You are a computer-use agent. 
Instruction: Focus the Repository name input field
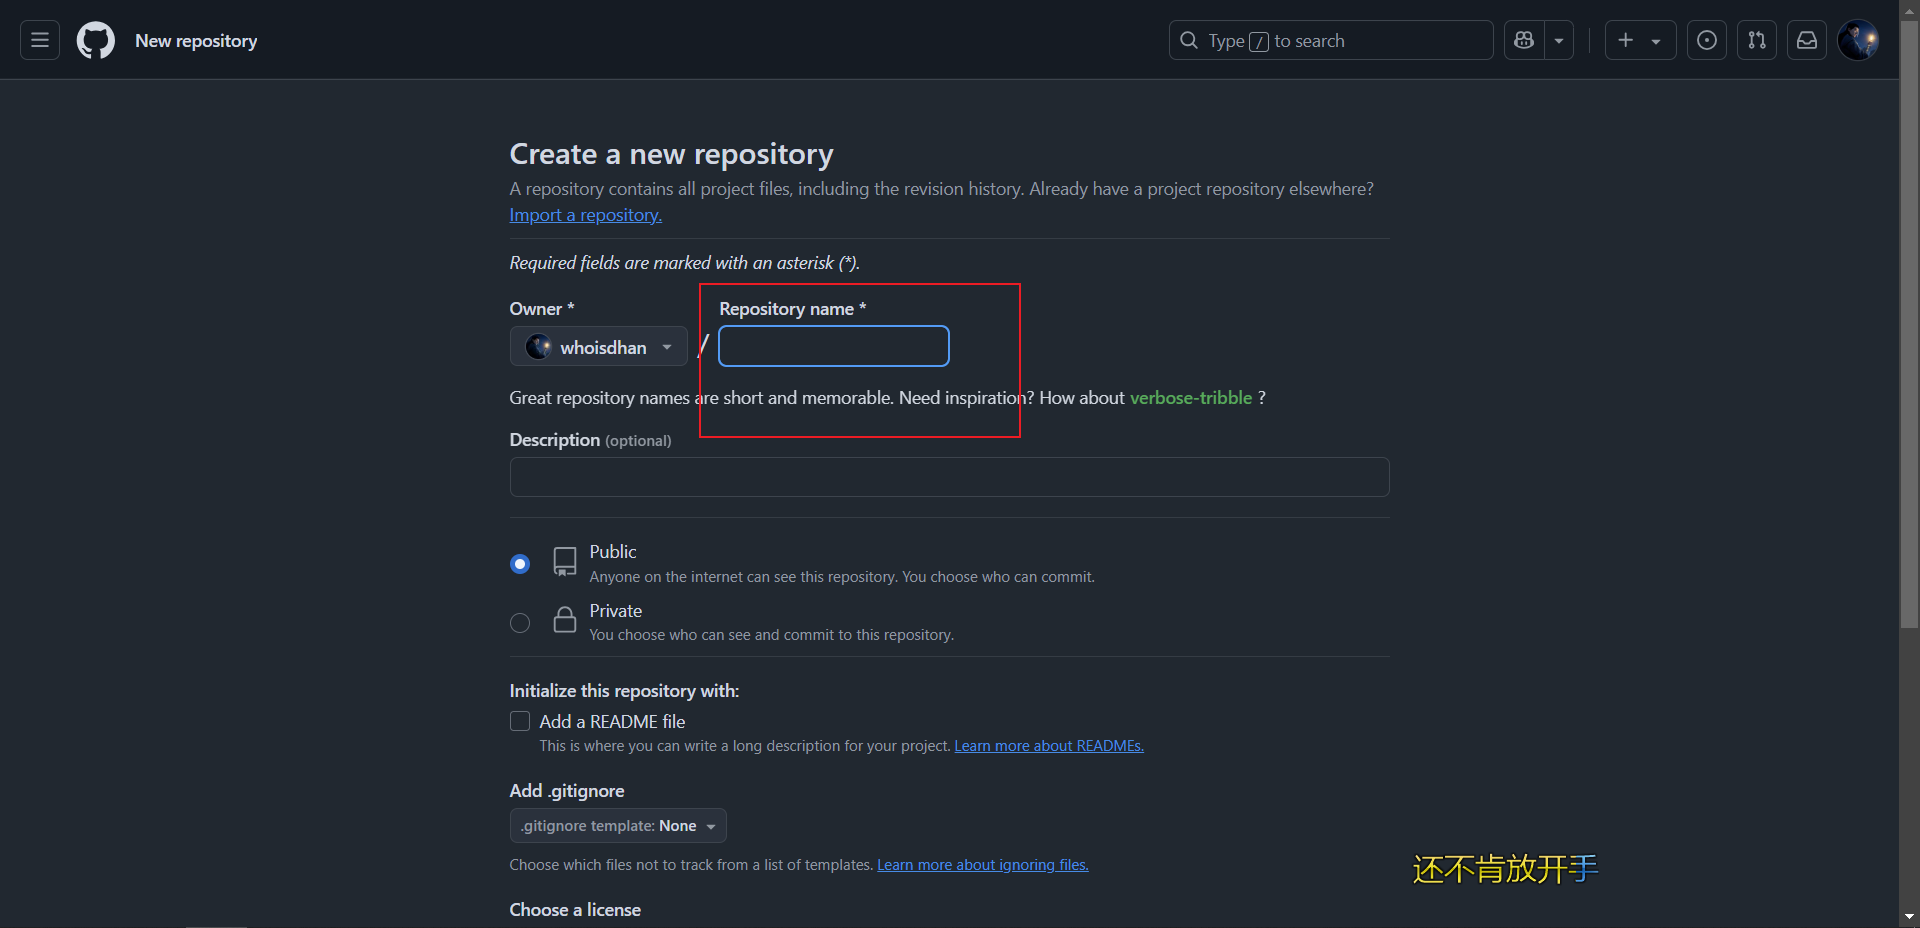coord(833,346)
